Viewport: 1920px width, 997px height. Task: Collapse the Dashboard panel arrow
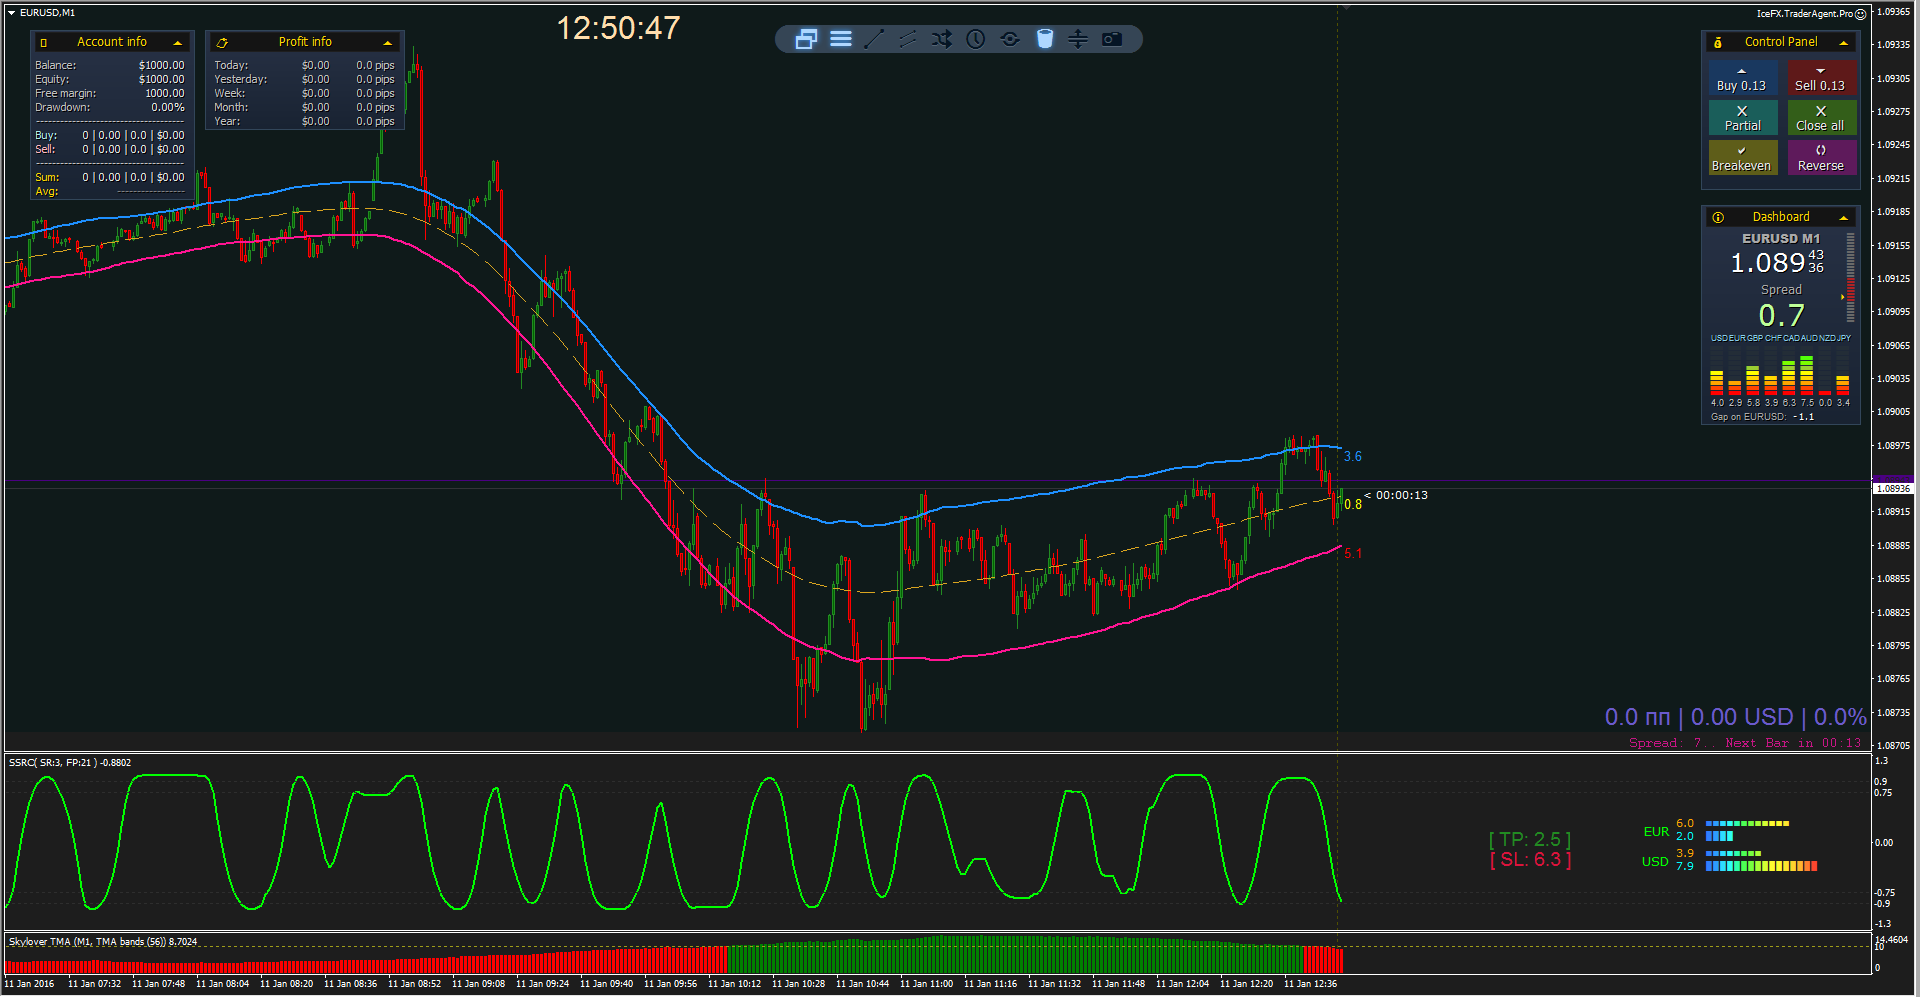tap(1844, 217)
